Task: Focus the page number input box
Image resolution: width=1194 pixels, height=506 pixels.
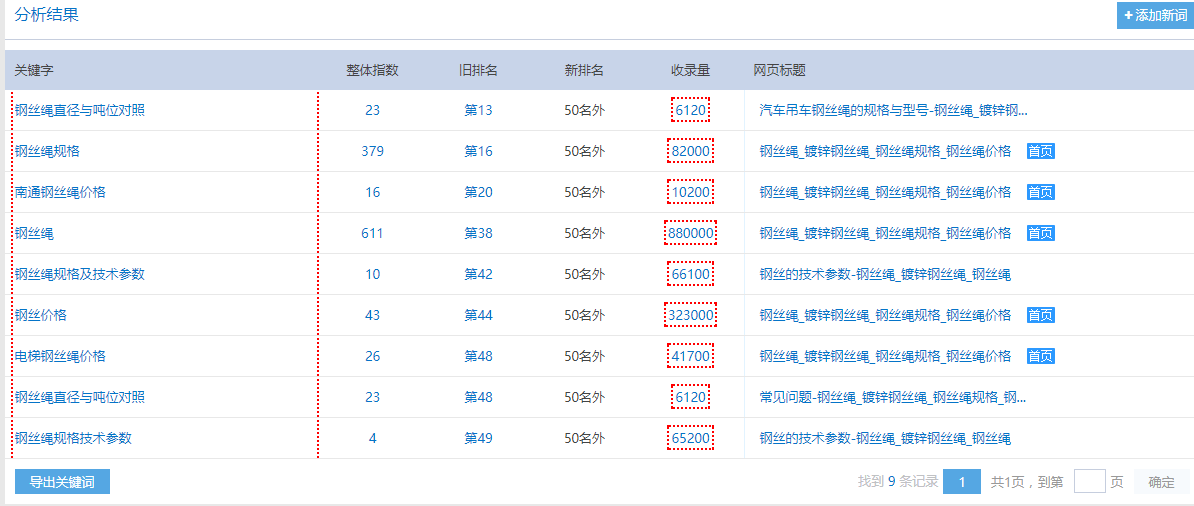Action: (x=1089, y=482)
